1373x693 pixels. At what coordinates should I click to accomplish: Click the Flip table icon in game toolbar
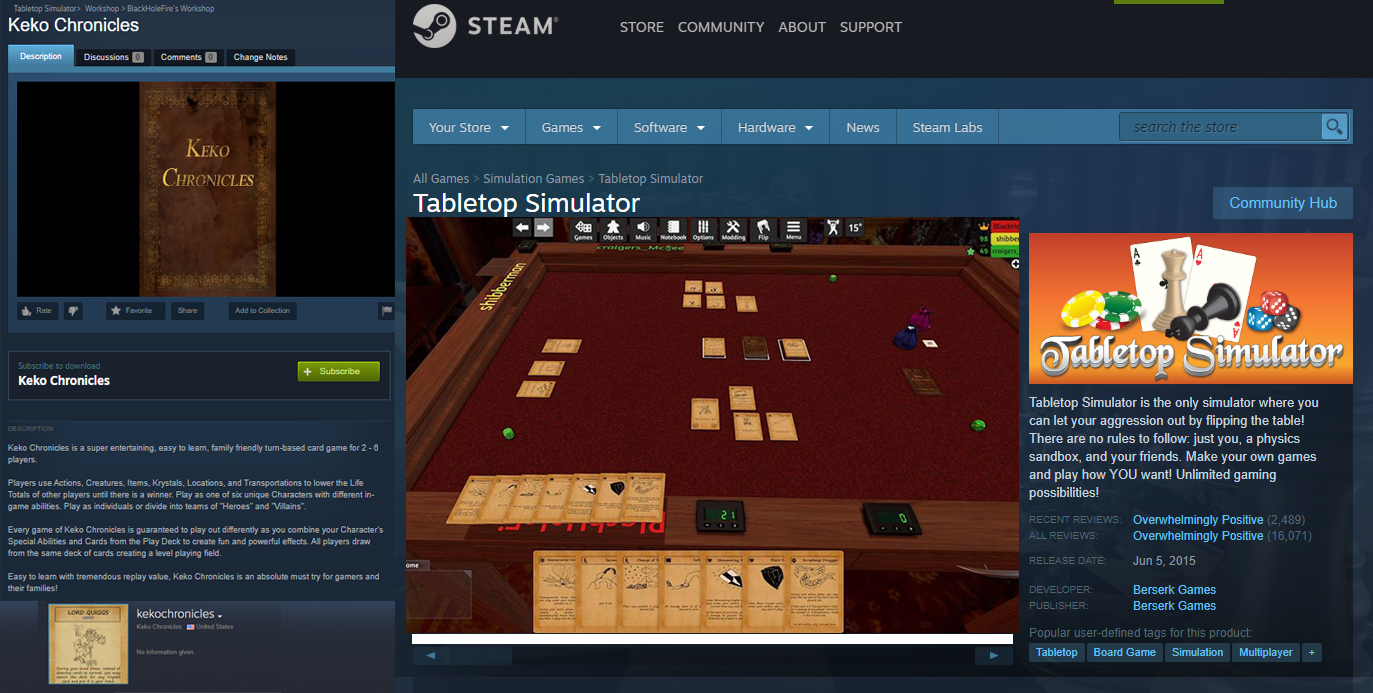(763, 230)
